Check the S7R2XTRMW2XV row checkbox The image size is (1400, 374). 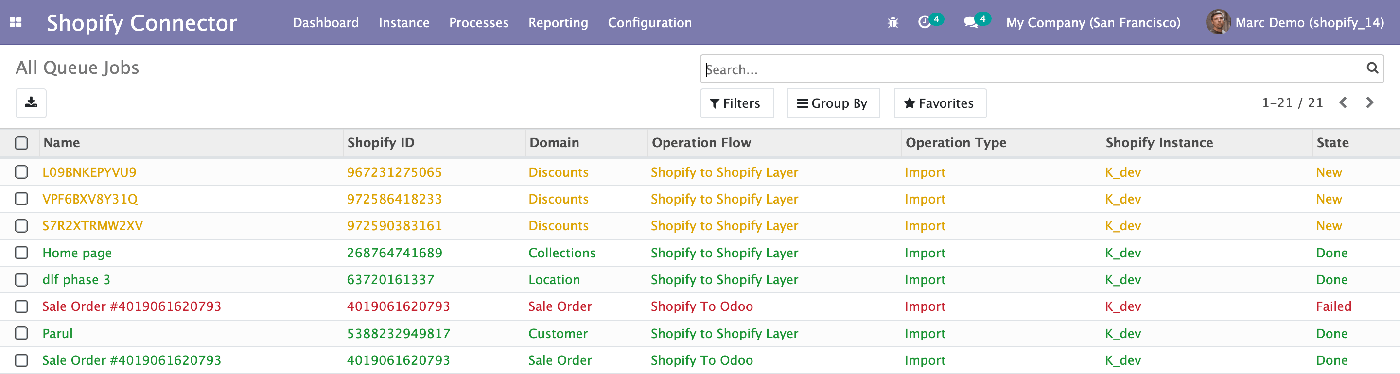21,226
